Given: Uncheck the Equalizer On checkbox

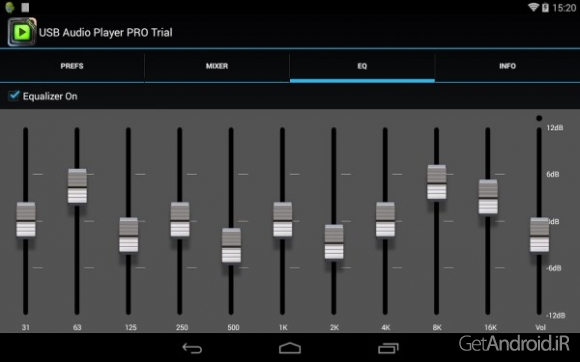Looking at the screenshot, I should [x=14, y=96].
